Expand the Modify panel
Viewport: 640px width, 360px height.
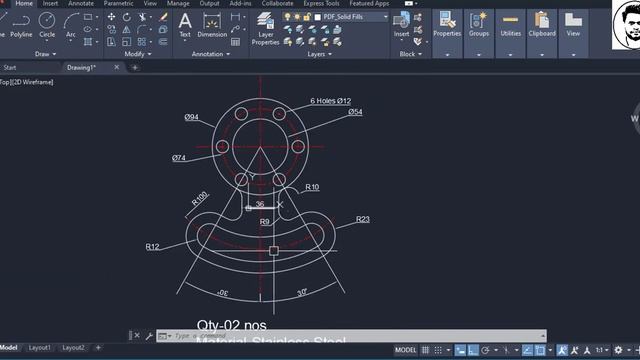[x=138, y=54]
